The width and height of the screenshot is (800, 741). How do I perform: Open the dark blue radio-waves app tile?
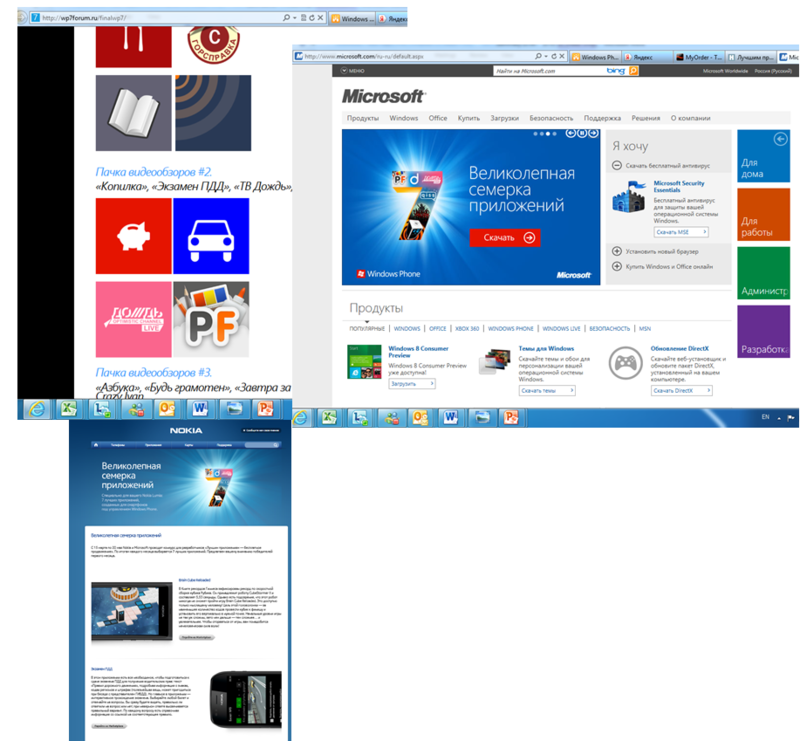tap(213, 113)
